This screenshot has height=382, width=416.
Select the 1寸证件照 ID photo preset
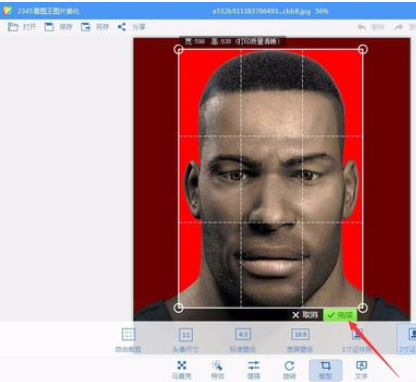(357, 340)
